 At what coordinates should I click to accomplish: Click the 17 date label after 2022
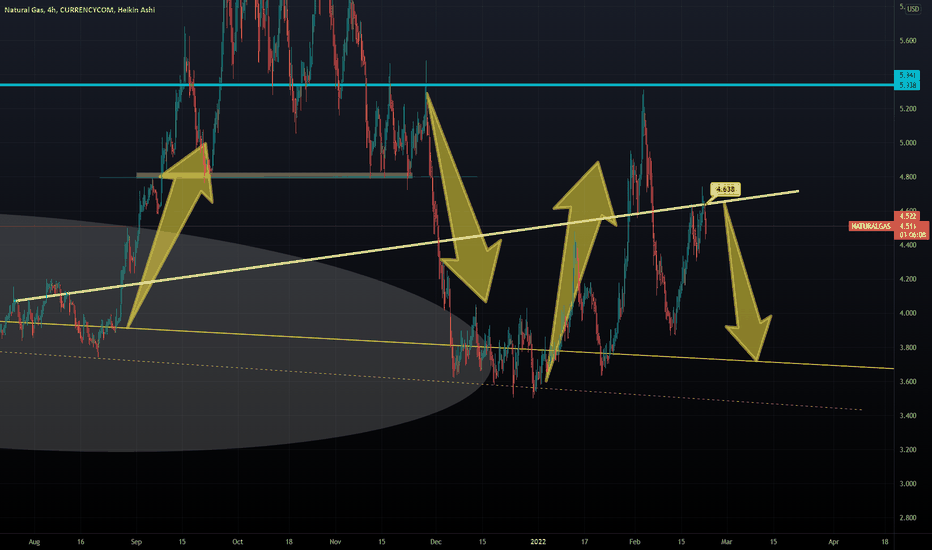click(585, 542)
